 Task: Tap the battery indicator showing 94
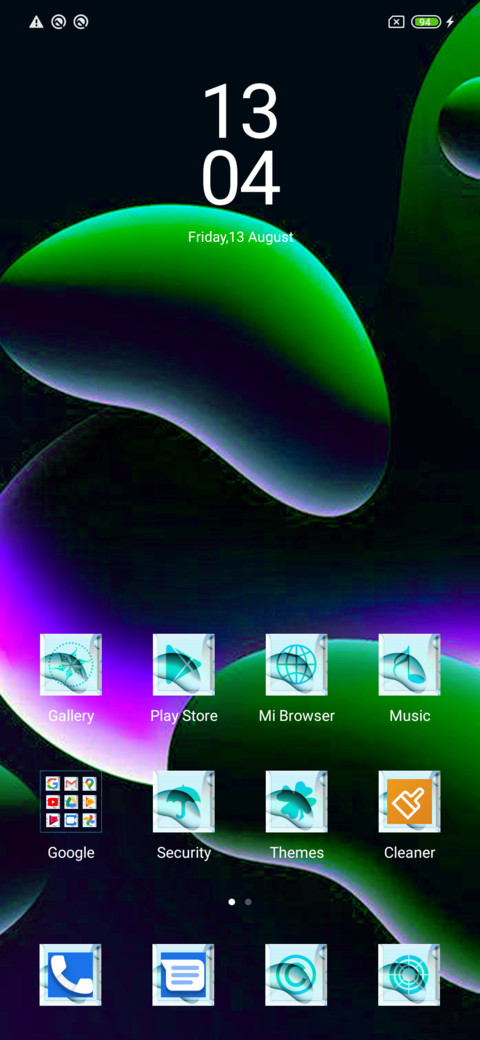pos(426,22)
